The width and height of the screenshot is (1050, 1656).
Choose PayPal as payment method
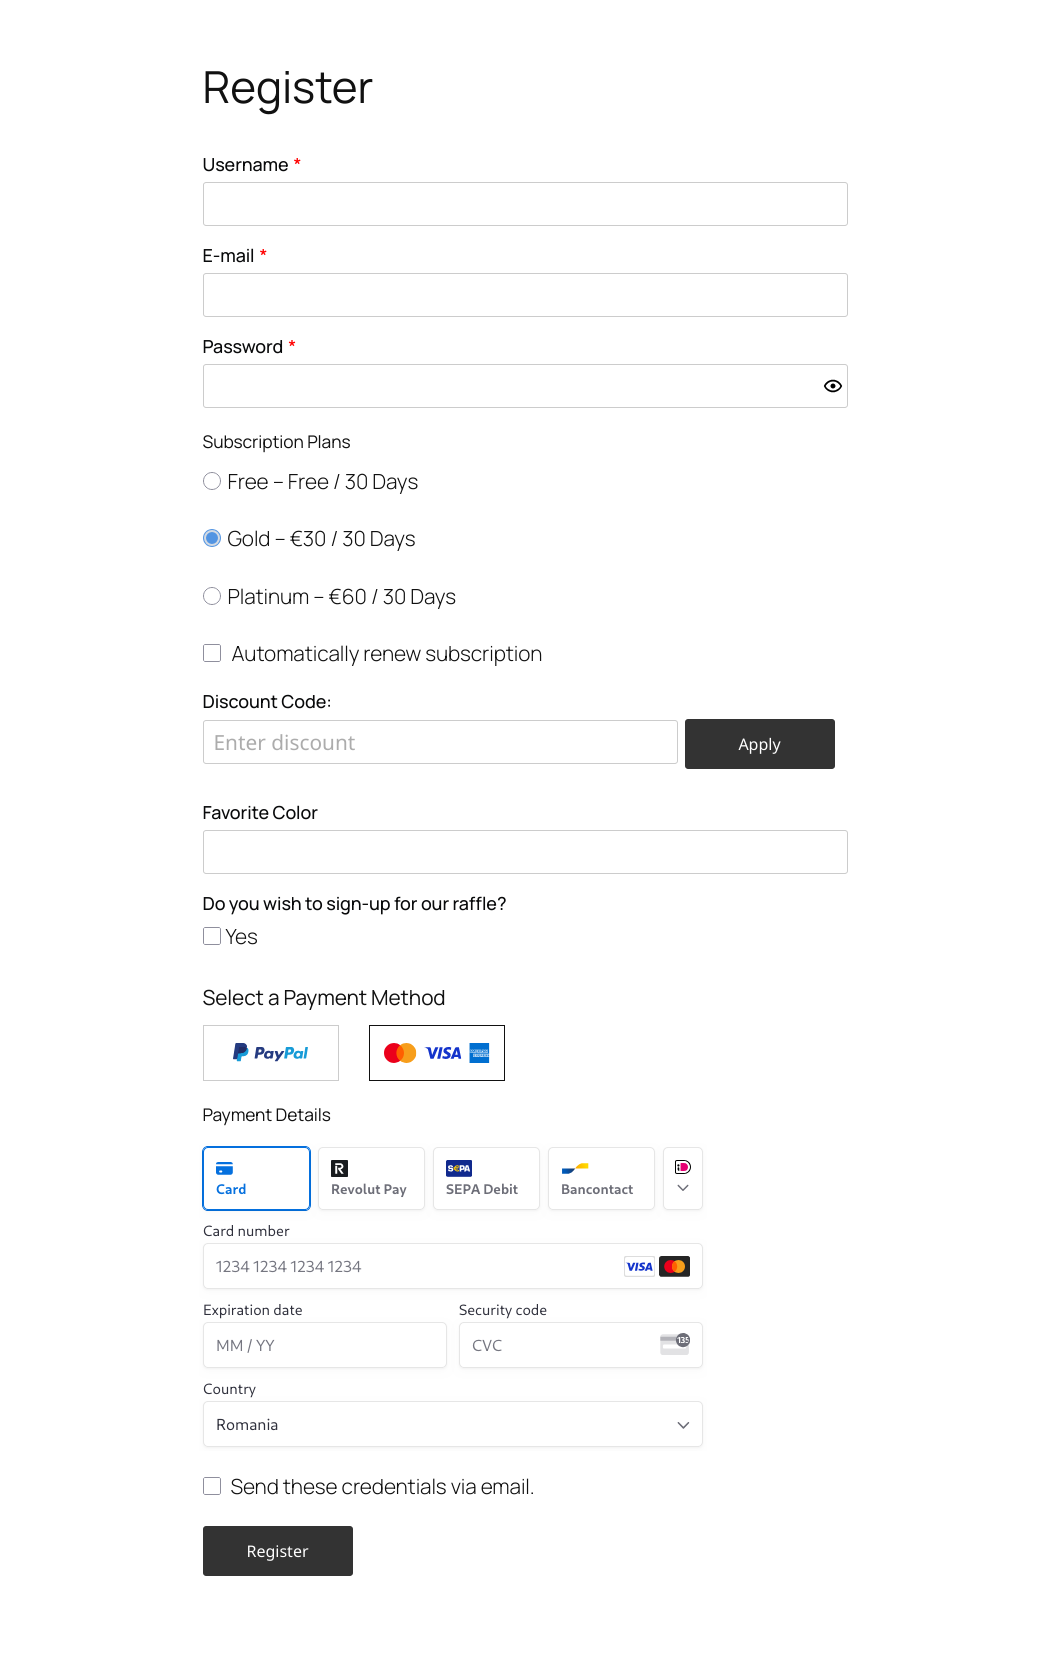[x=271, y=1053]
